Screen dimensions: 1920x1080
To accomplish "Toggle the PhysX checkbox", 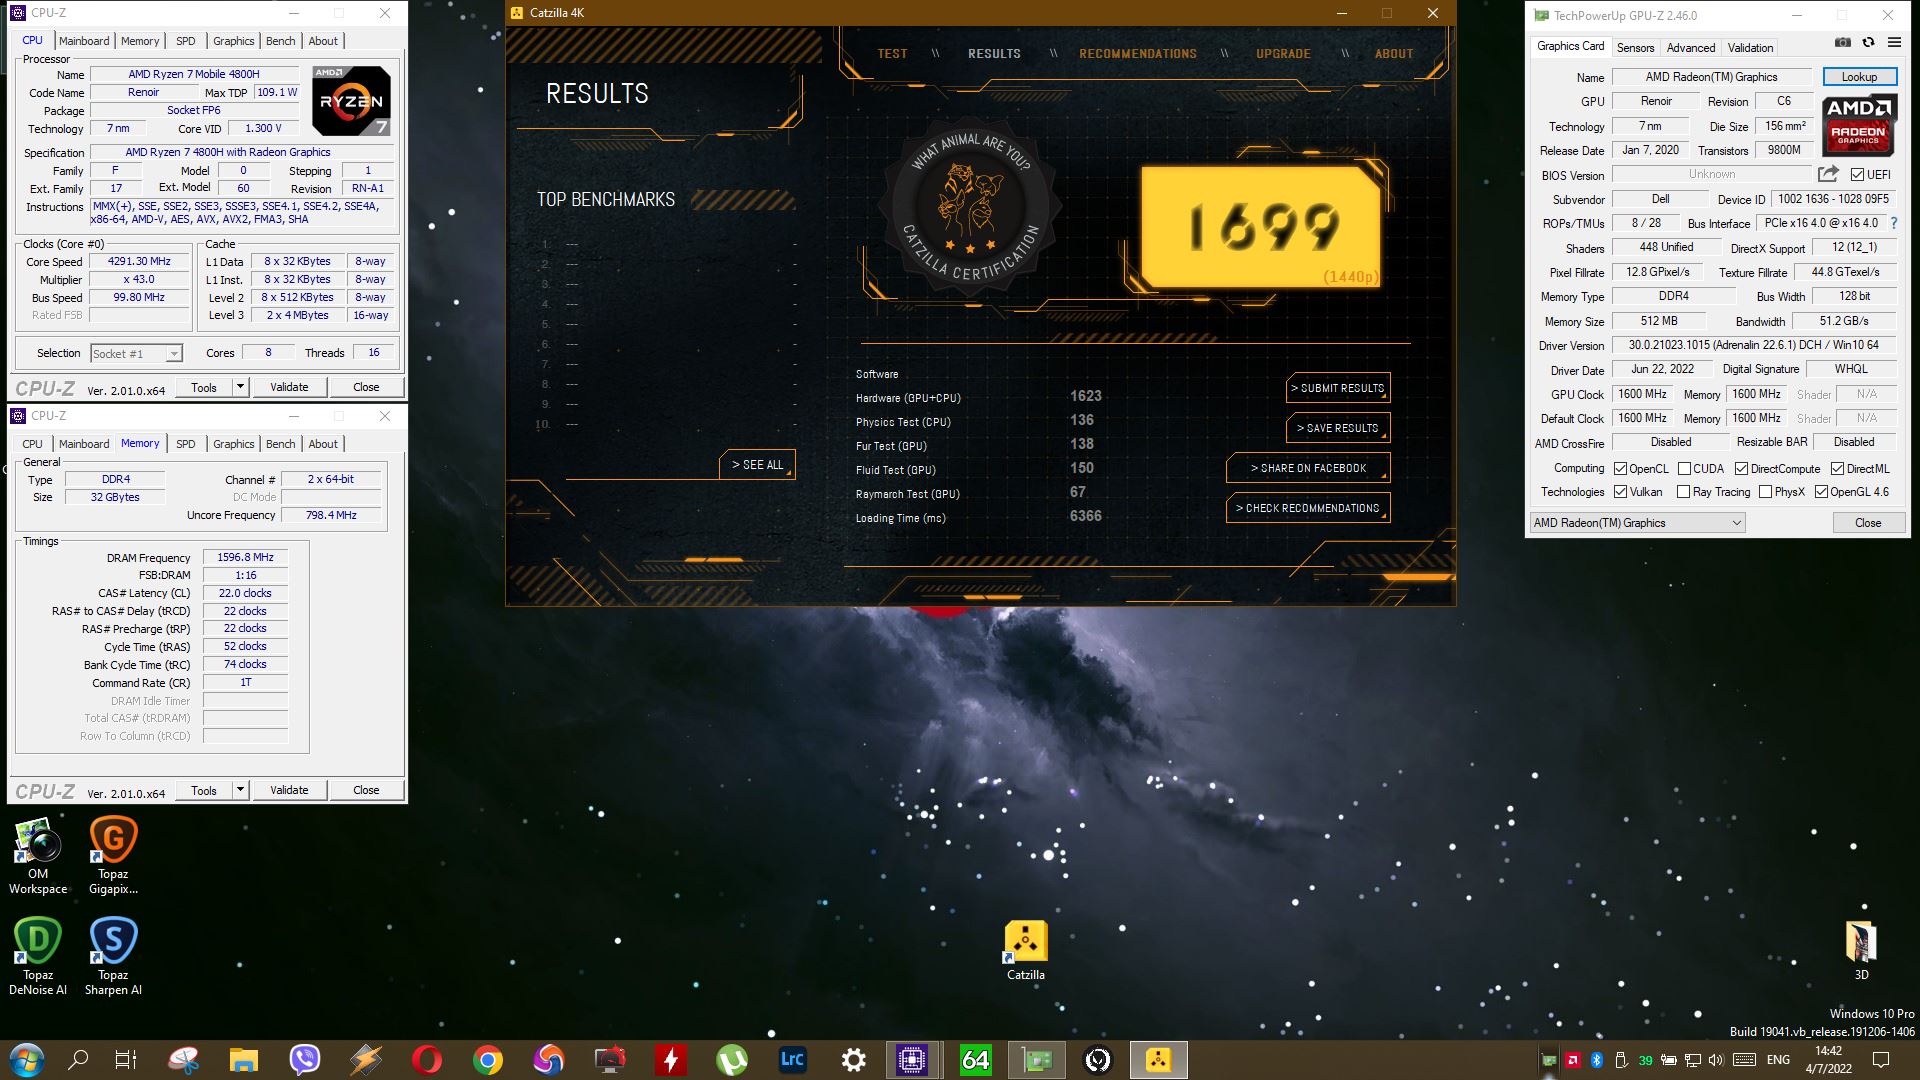I will click(1765, 492).
